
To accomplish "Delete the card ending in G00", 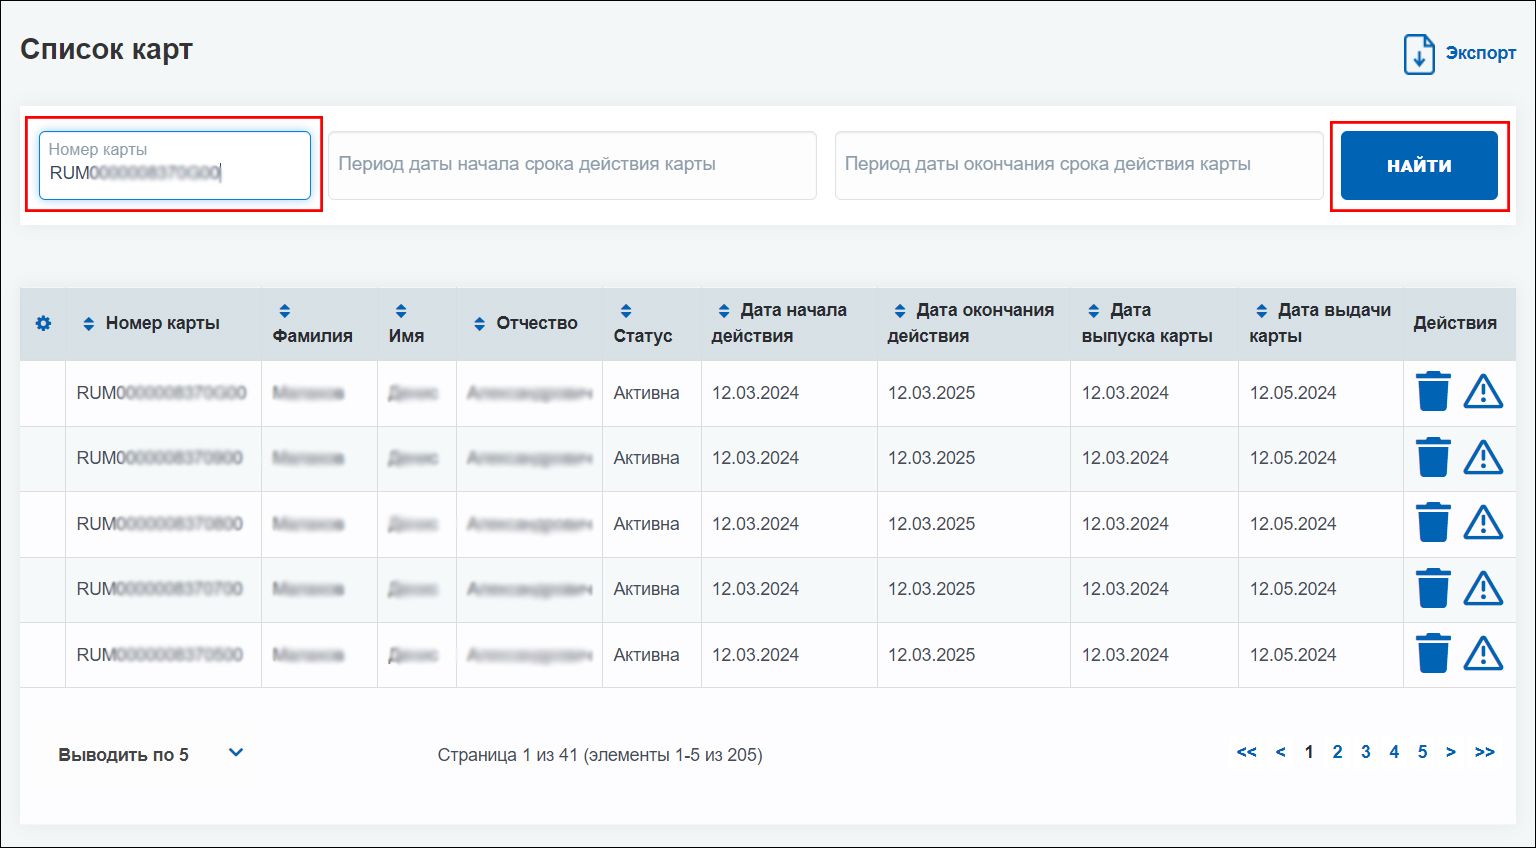I will click(1433, 392).
